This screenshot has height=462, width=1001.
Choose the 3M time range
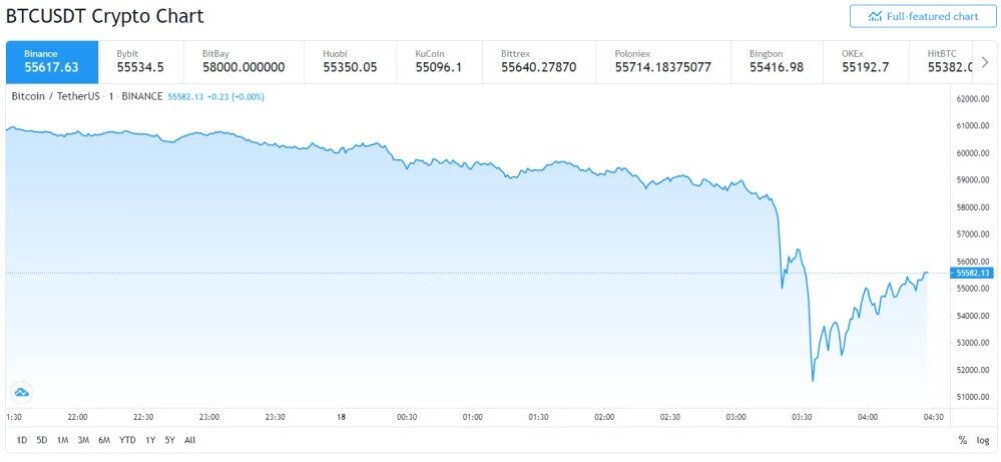coord(83,440)
